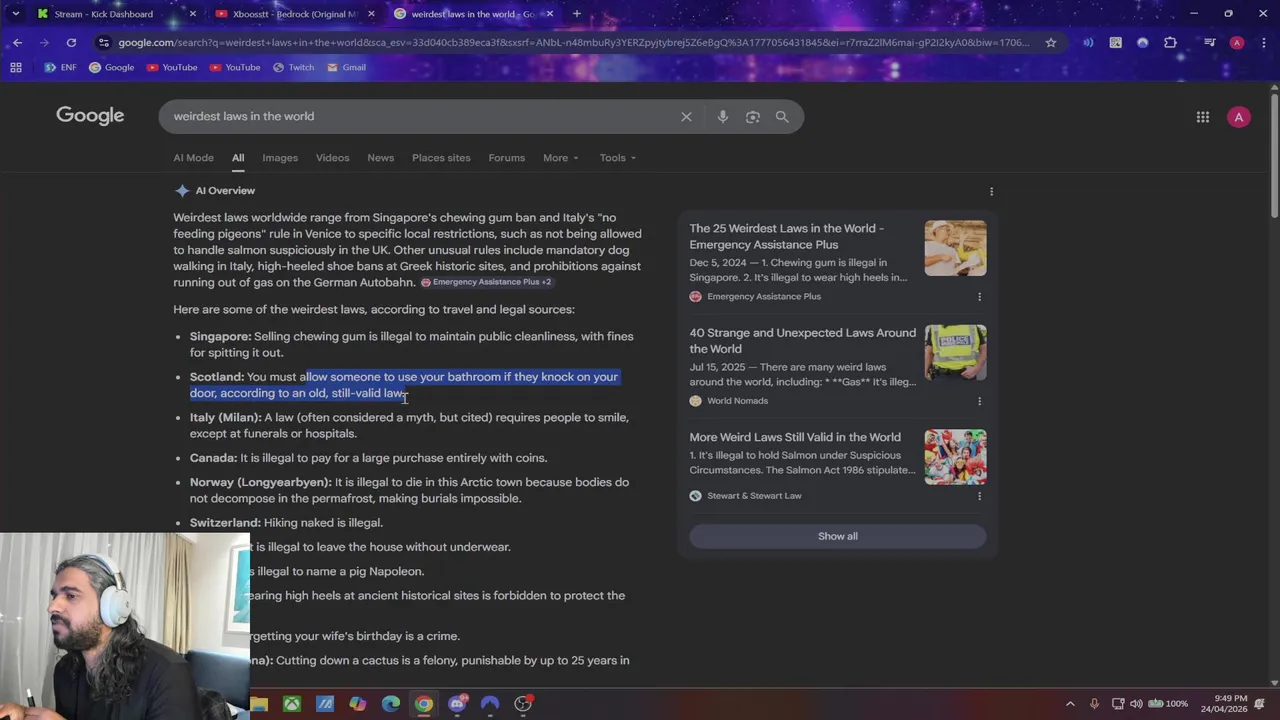This screenshot has height=720, width=1280.
Task: Open the Google apps grid
Action: 1203,117
